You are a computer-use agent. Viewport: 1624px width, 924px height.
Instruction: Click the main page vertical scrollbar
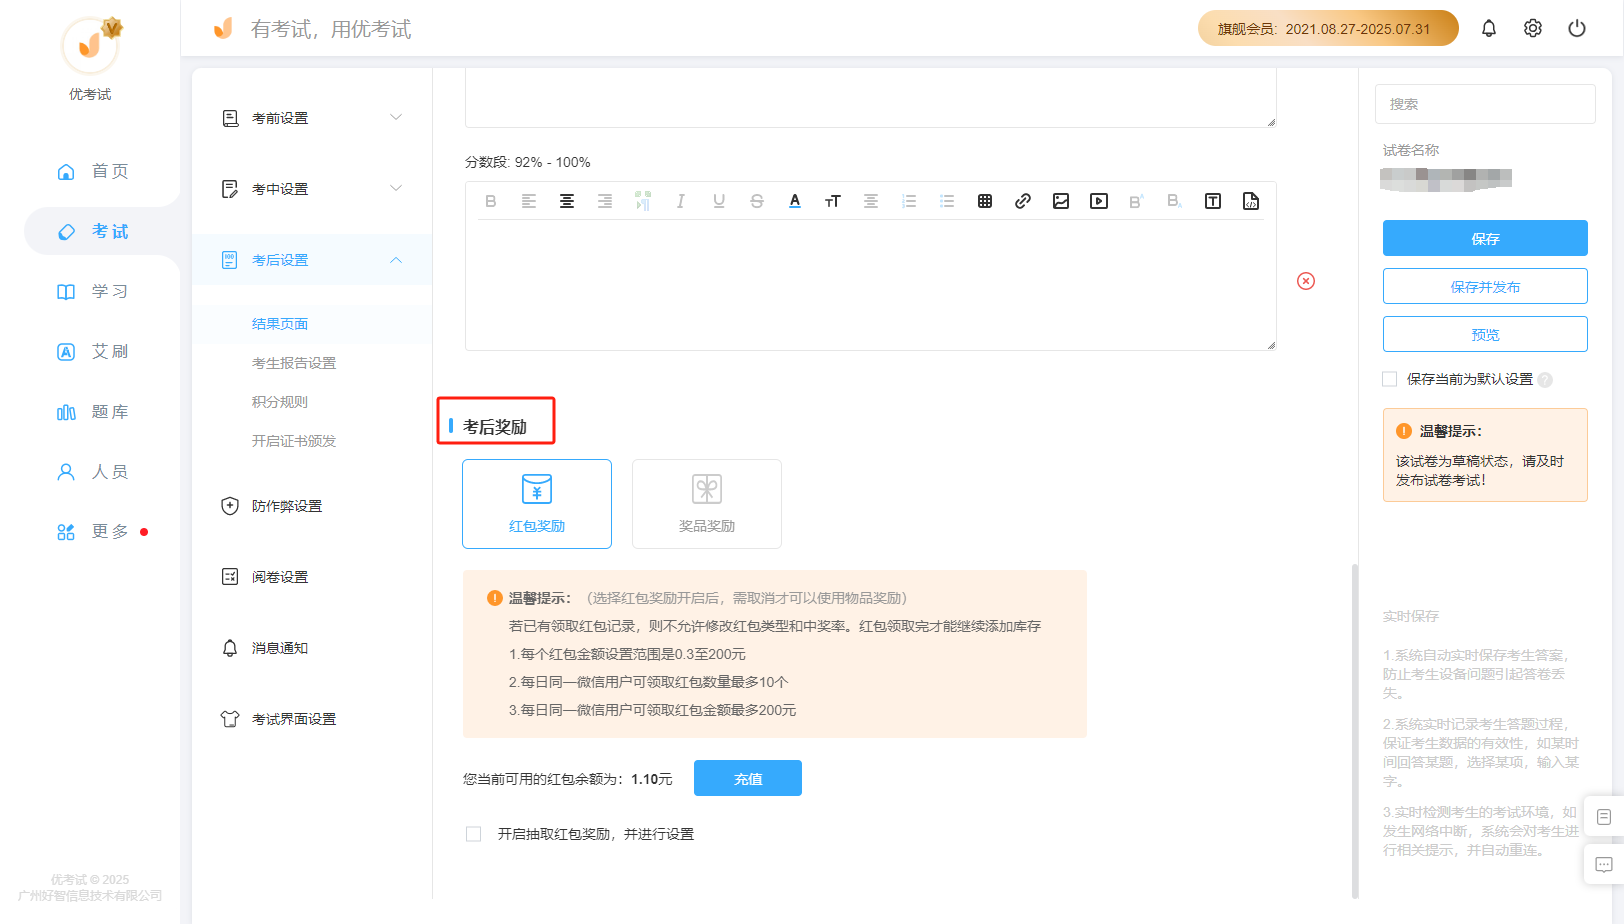click(x=1355, y=730)
